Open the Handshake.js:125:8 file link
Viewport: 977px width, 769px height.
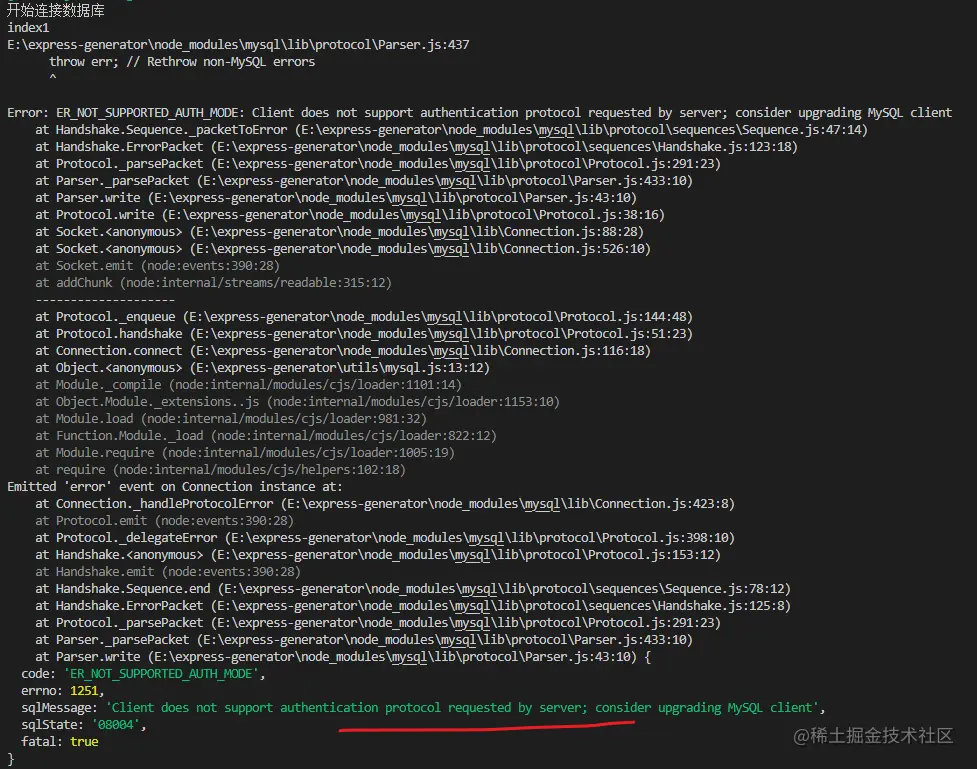(x=500, y=606)
